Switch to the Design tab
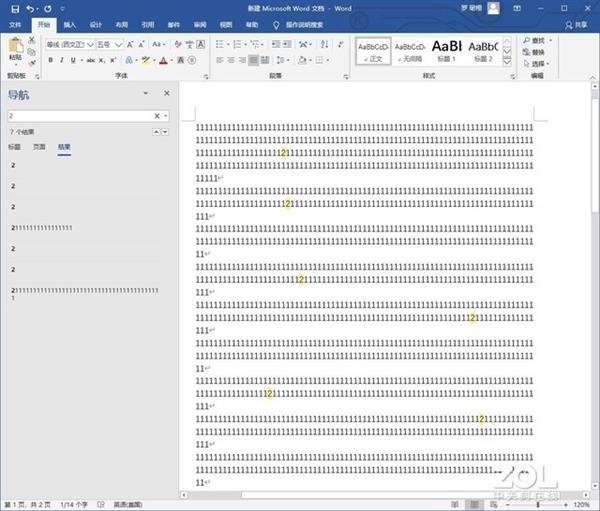This screenshot has width=600, height=511. click(x=96, y=25)
